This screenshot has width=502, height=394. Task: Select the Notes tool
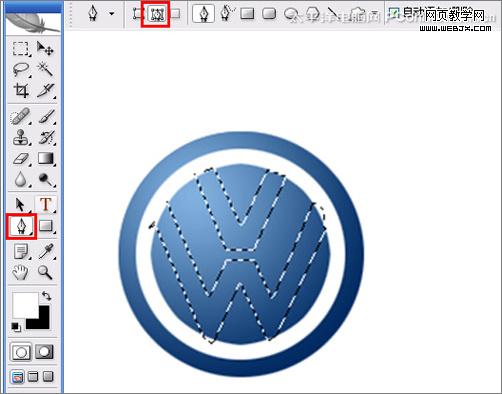point(21,251)
